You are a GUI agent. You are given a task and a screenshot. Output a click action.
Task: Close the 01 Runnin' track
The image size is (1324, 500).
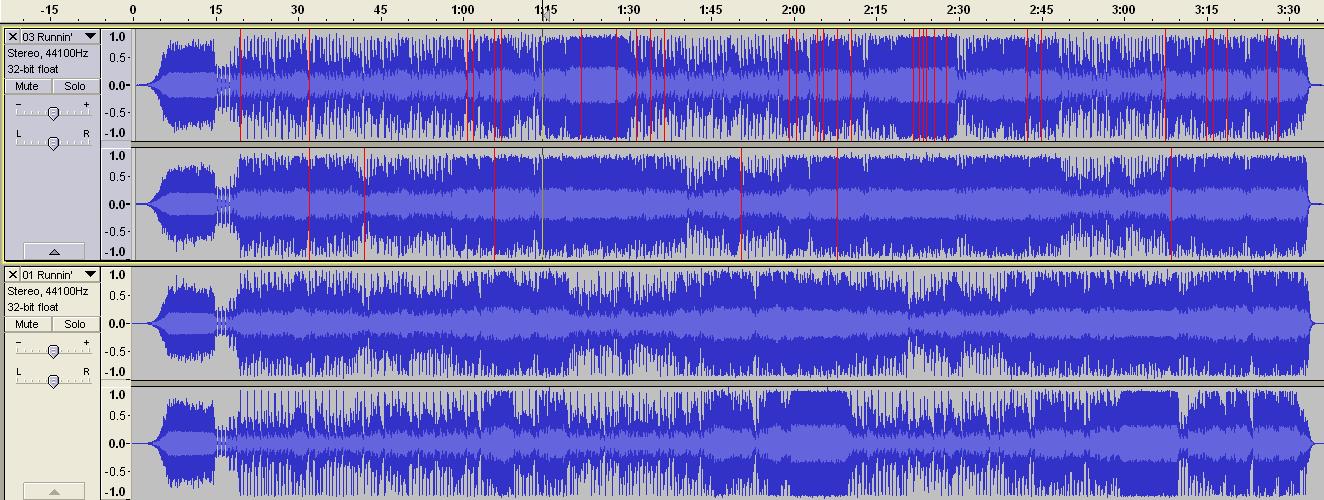(x=13, y=275)
